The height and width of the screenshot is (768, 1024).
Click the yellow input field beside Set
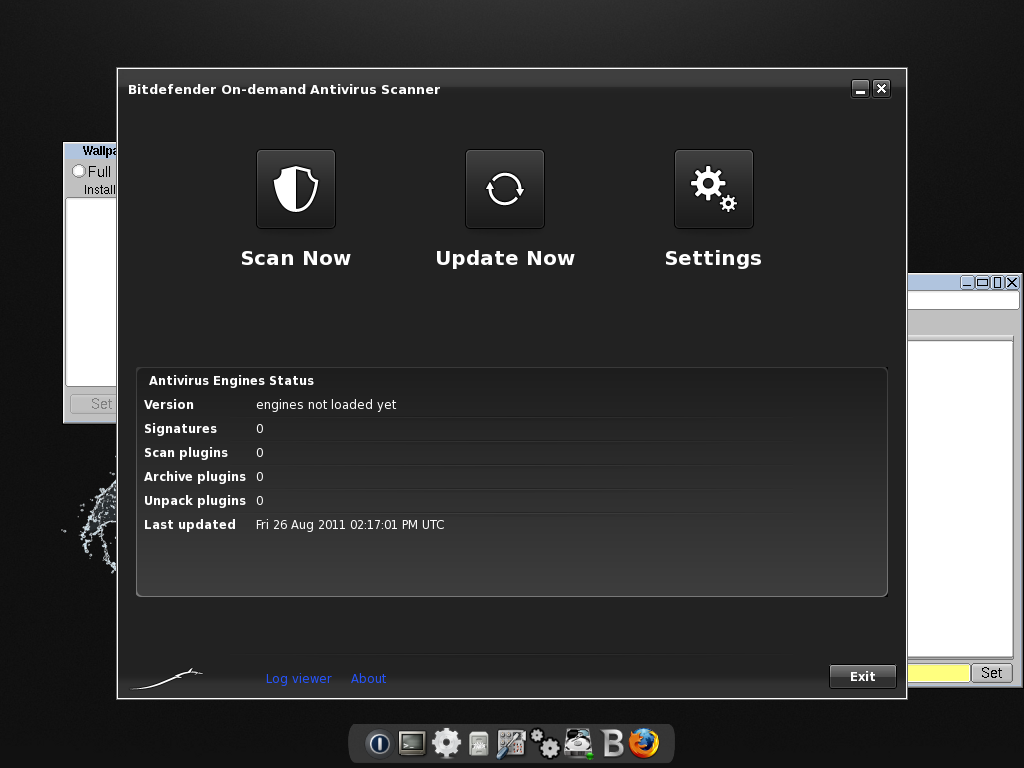click(939, 673)
